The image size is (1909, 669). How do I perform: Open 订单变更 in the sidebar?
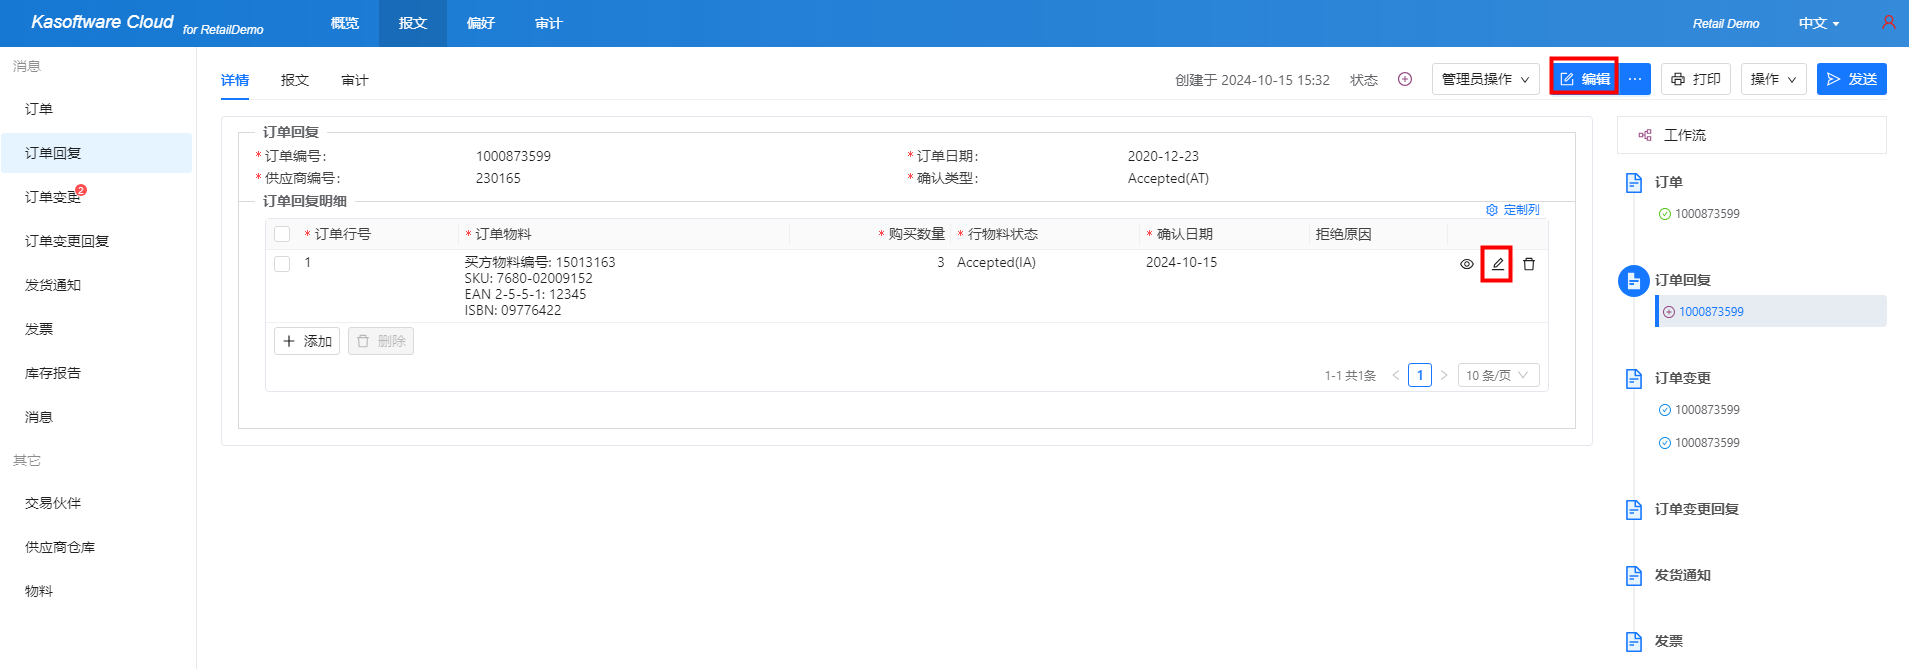(53, 197)
